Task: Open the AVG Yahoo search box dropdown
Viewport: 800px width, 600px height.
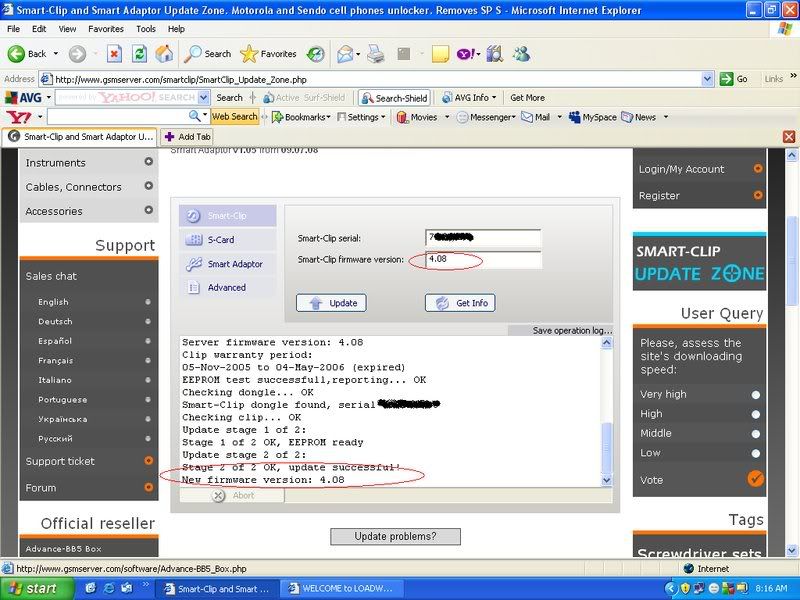Action: [x=204, y=97]
